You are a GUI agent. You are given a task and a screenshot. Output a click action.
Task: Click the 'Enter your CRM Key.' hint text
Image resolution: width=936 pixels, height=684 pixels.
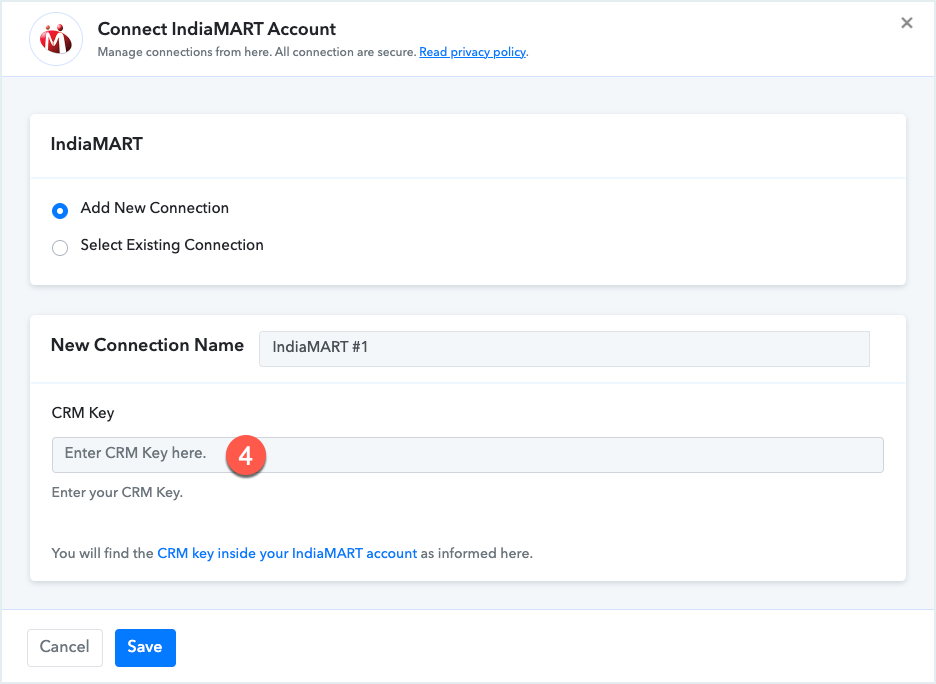(117, 492)
